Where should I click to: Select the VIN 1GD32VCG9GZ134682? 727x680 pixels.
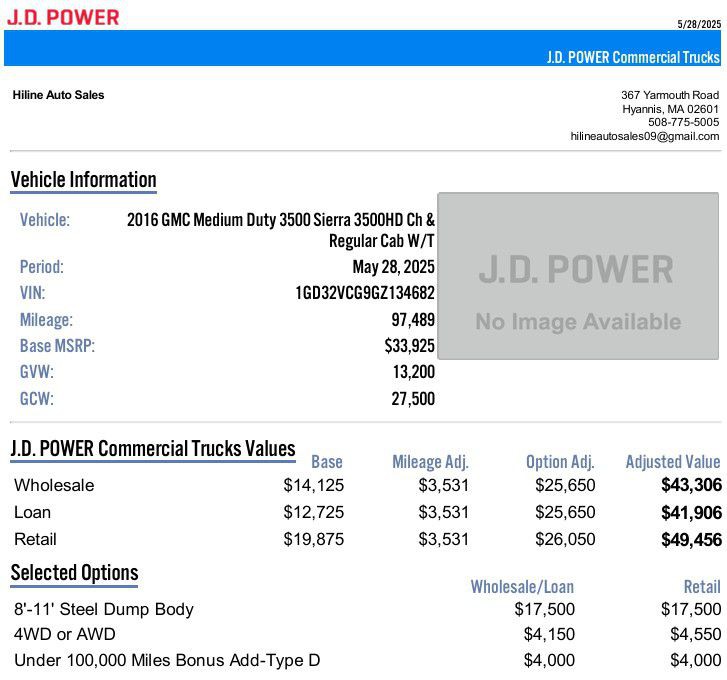pyautogui.click(x=365, y=293)
